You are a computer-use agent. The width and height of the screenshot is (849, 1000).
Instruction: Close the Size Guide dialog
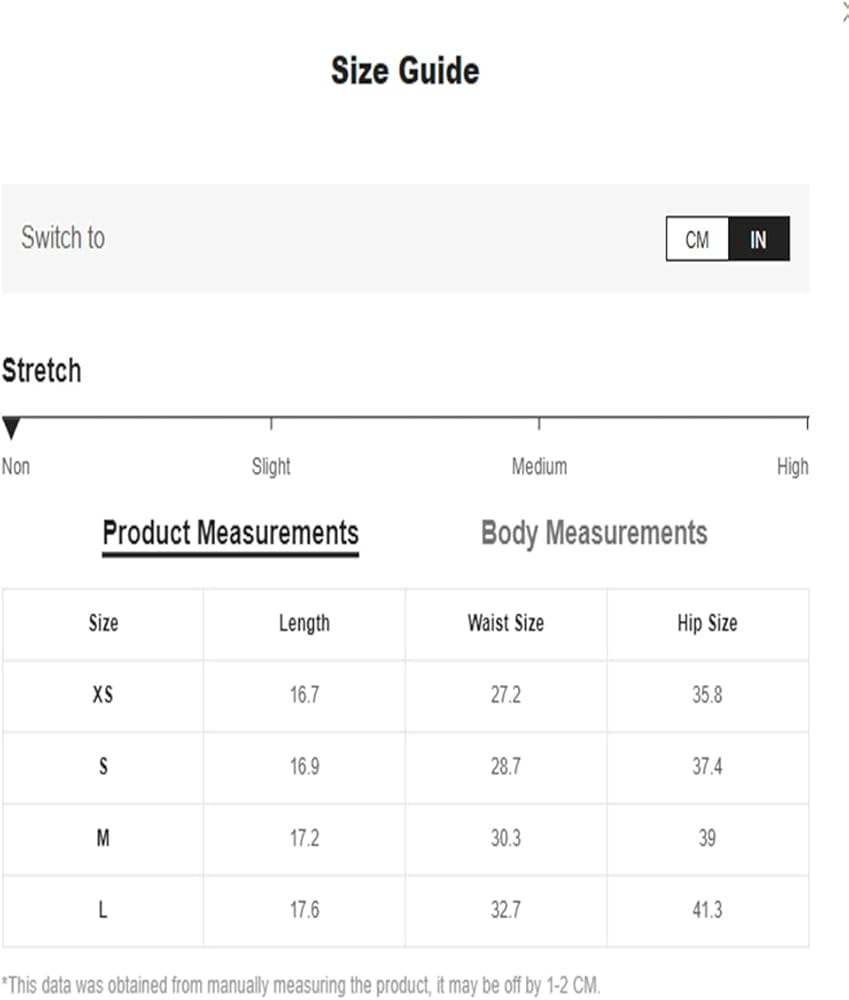(x=845, y=12)
